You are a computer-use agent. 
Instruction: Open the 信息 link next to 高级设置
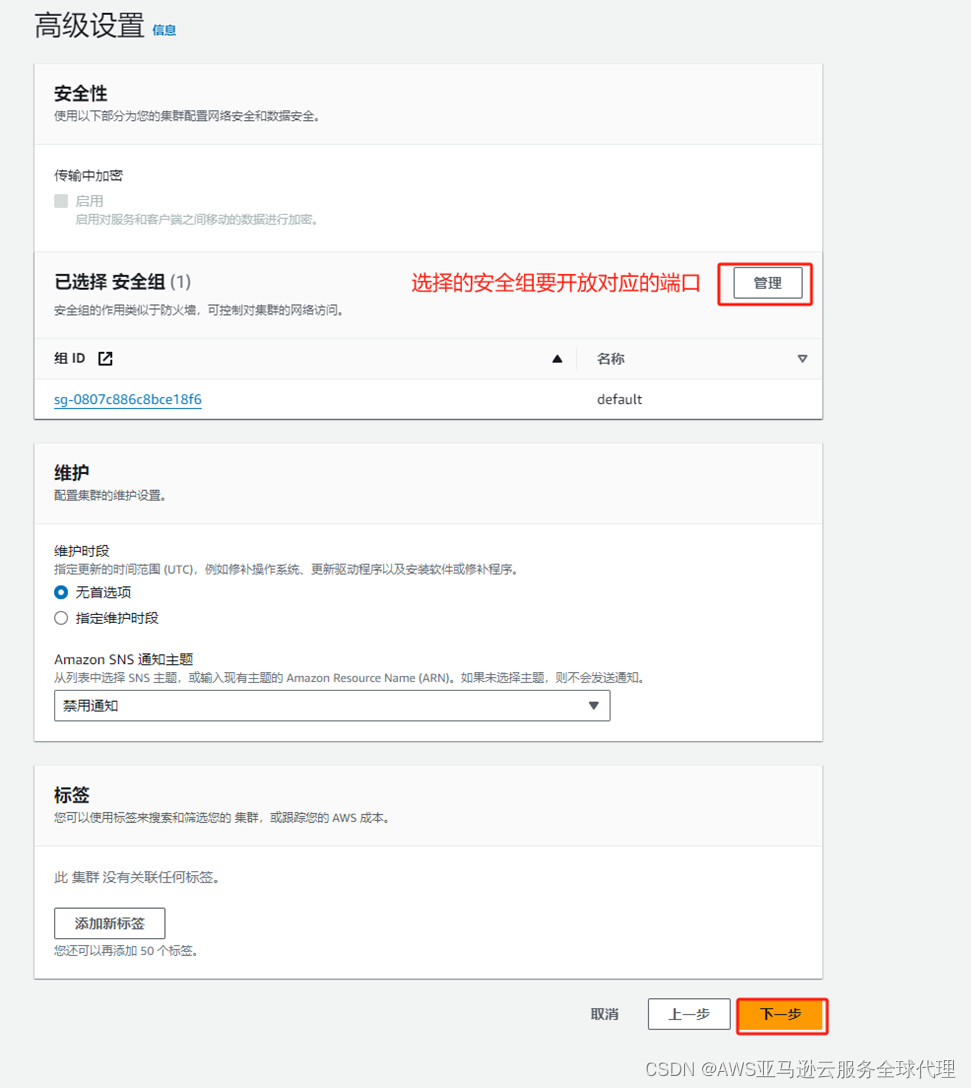click(163, 31)
